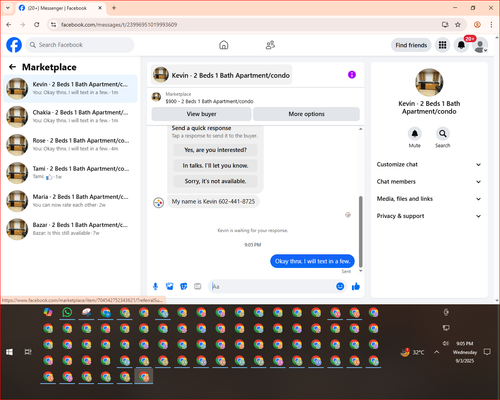Send quick reply 'In talks. I'll let you know.'
Screen dimensions: 500x400
pos(215,166)
